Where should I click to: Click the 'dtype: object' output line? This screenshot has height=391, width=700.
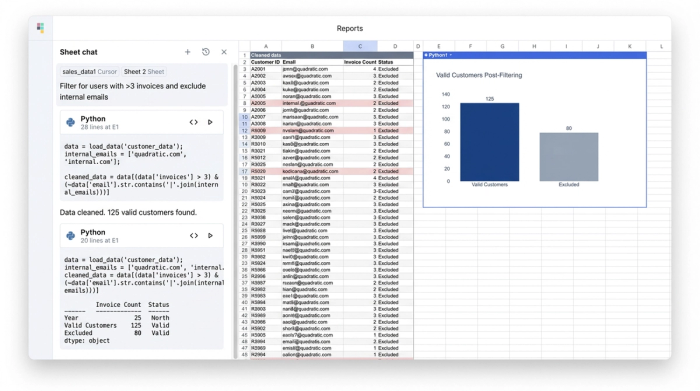click(87, 341)
